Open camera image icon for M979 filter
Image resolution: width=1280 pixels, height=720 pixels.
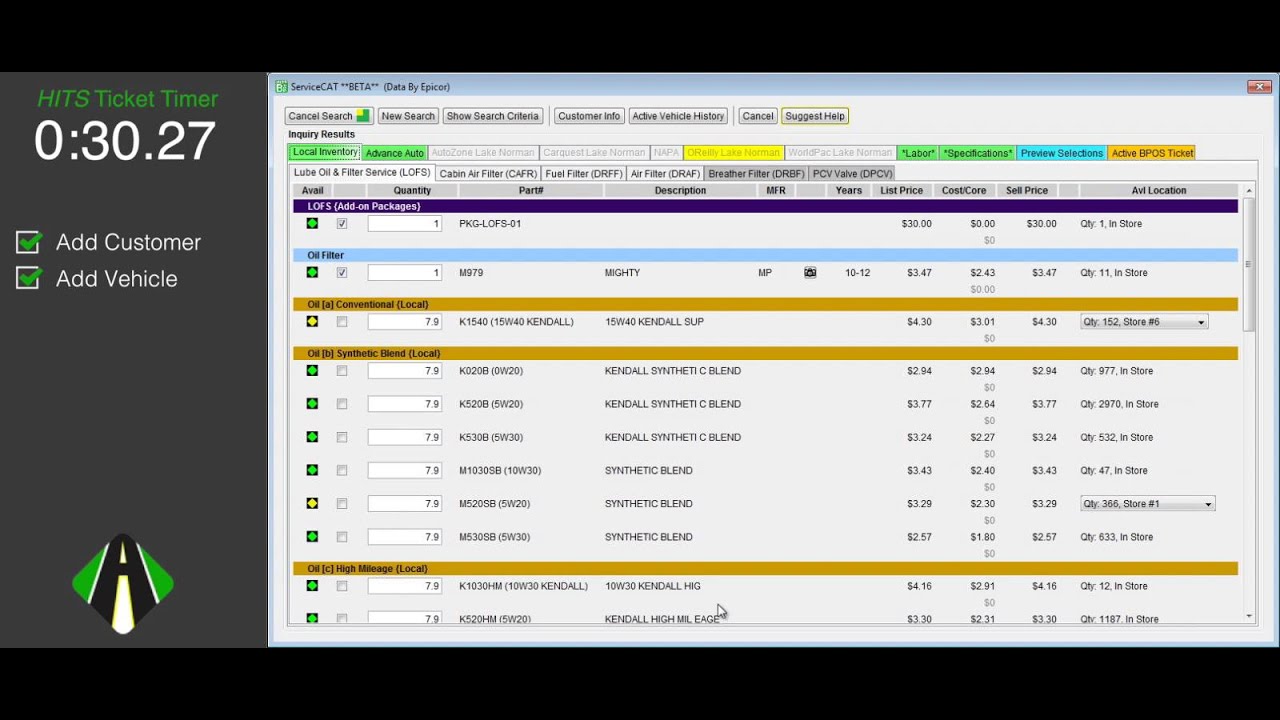(810, 272)
